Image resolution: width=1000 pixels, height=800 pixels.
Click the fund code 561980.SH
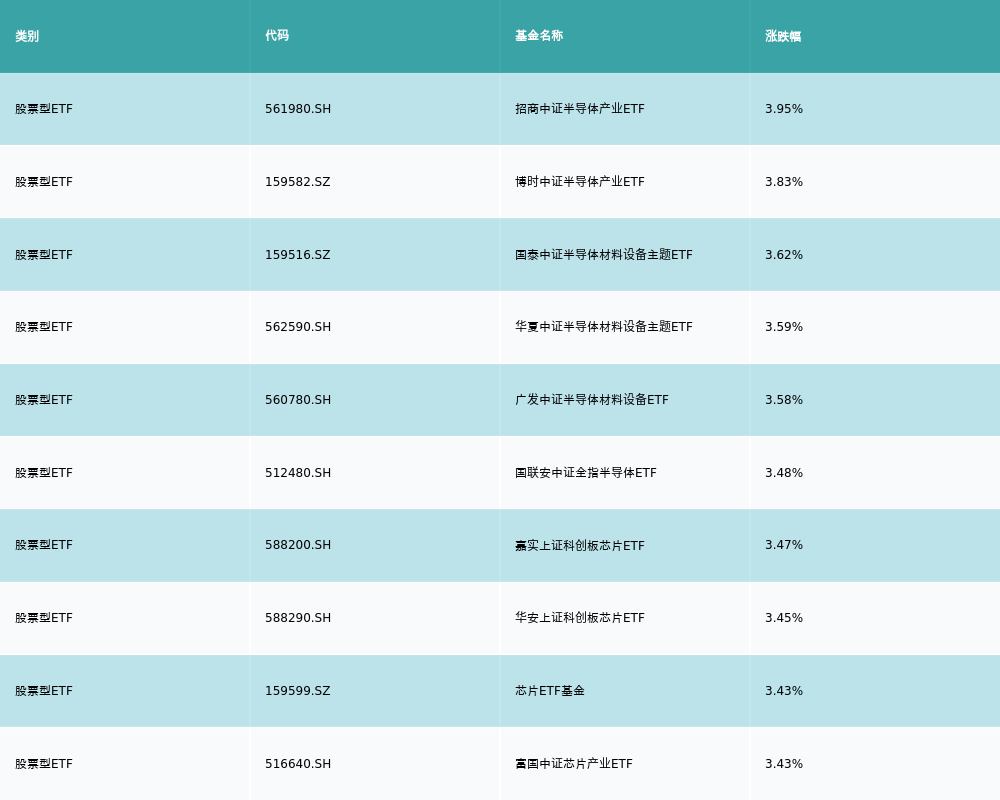pyautogui.click(x=298, y=109)
